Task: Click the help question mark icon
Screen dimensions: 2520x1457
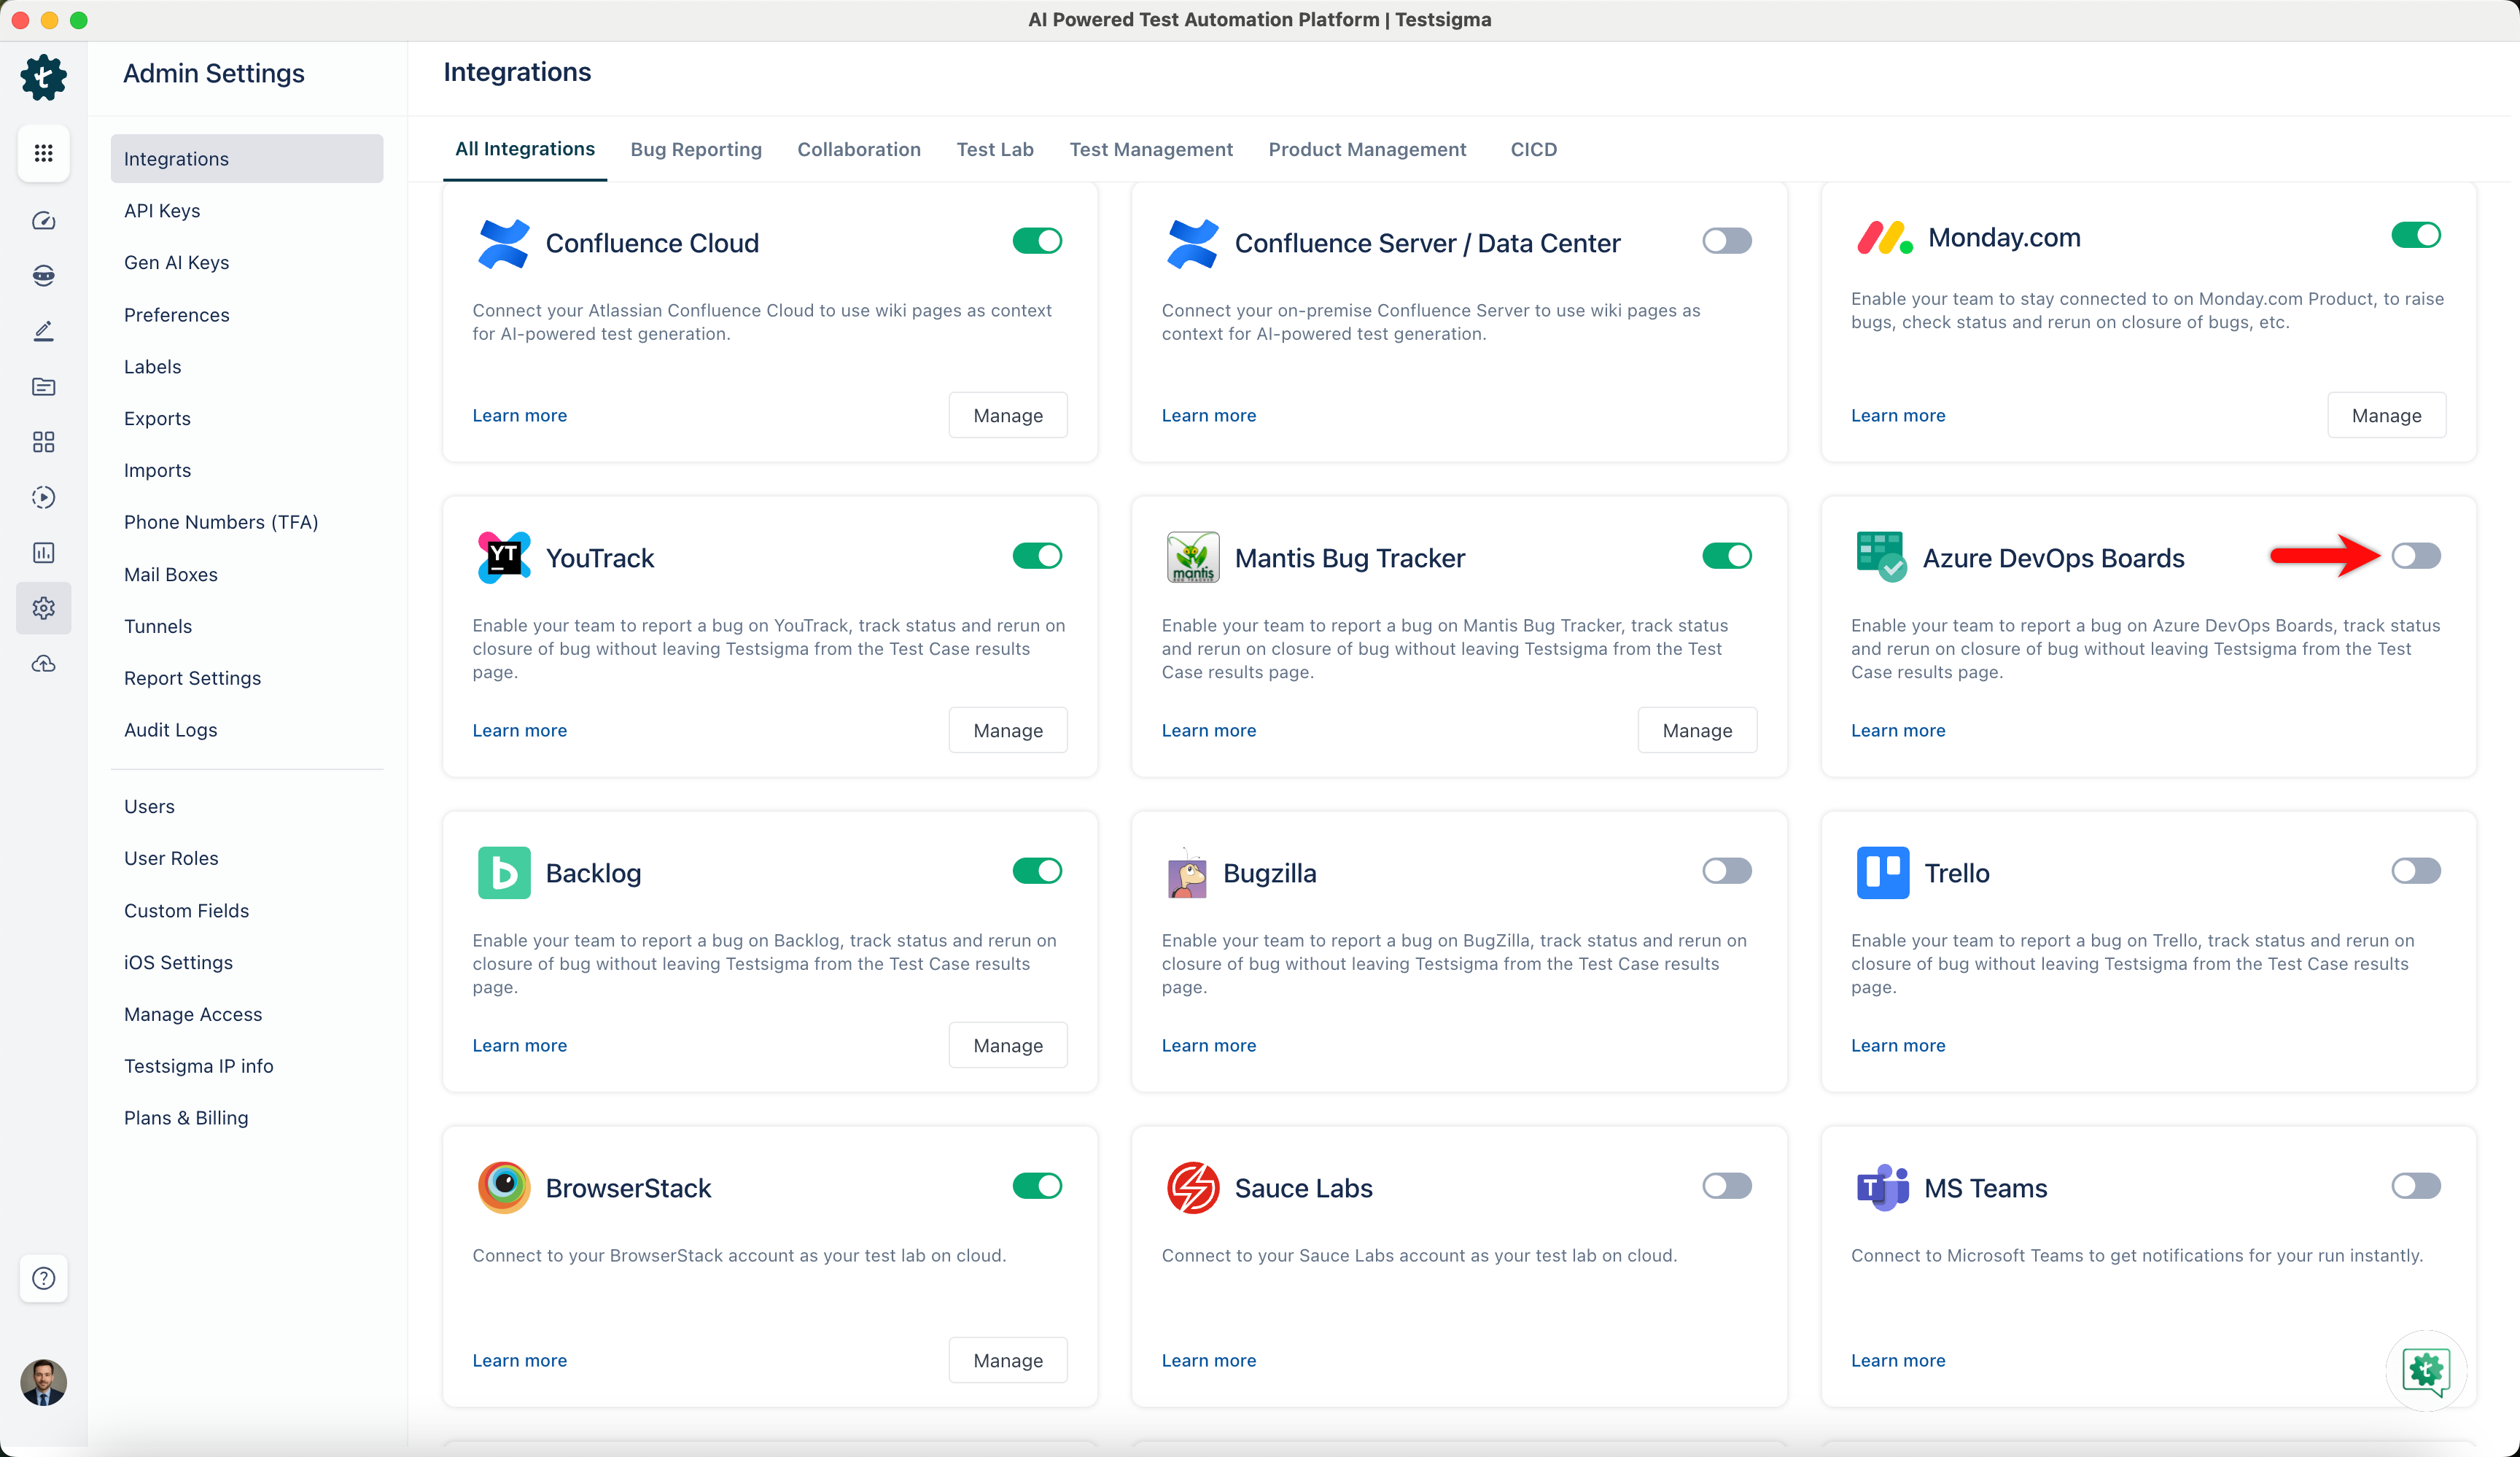Action: [43, 1278]
